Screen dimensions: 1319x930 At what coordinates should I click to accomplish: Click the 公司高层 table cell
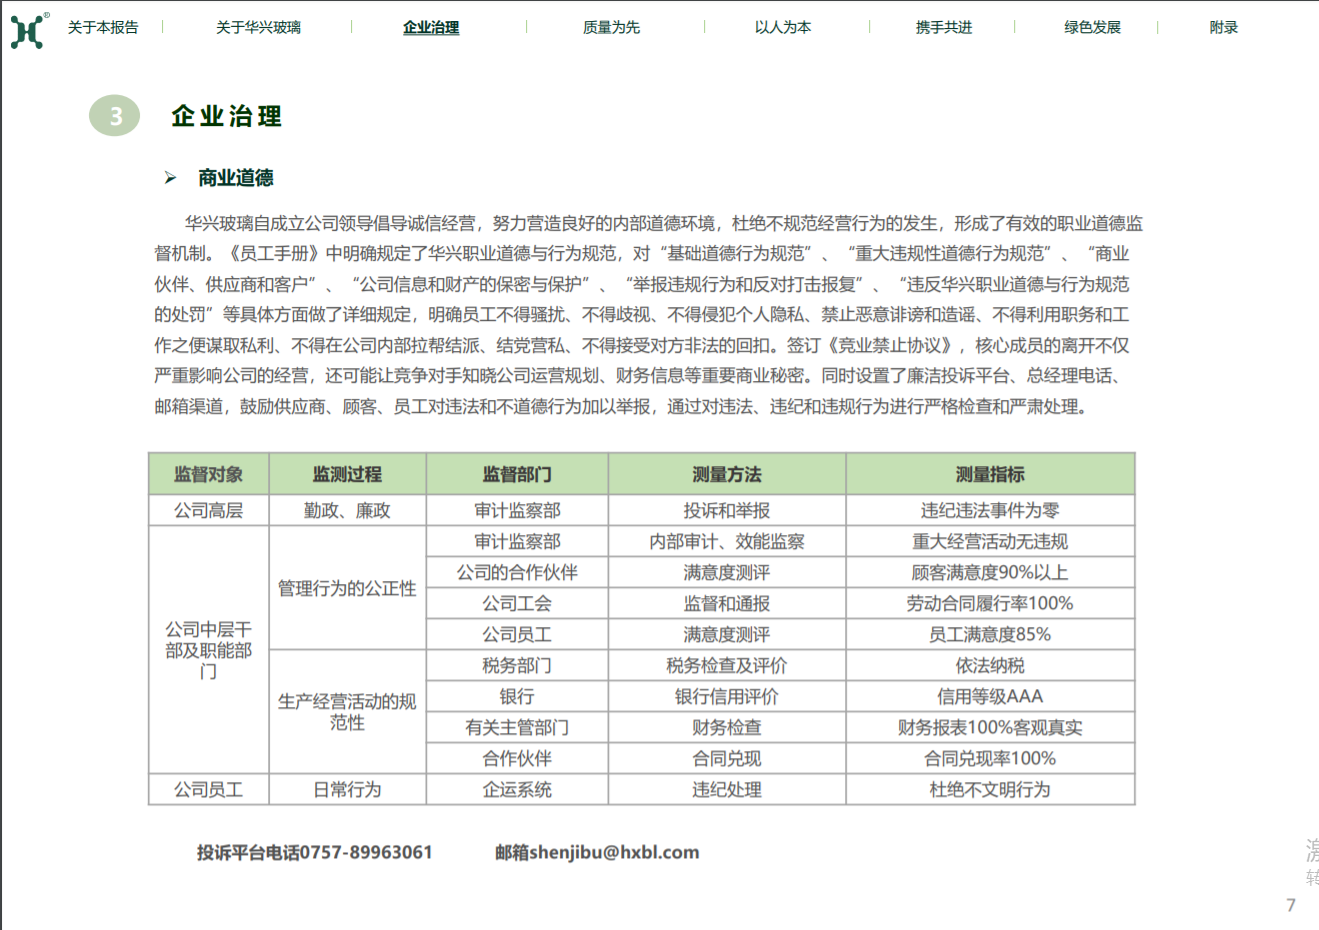pyautogui.click(x=209, y=510)
